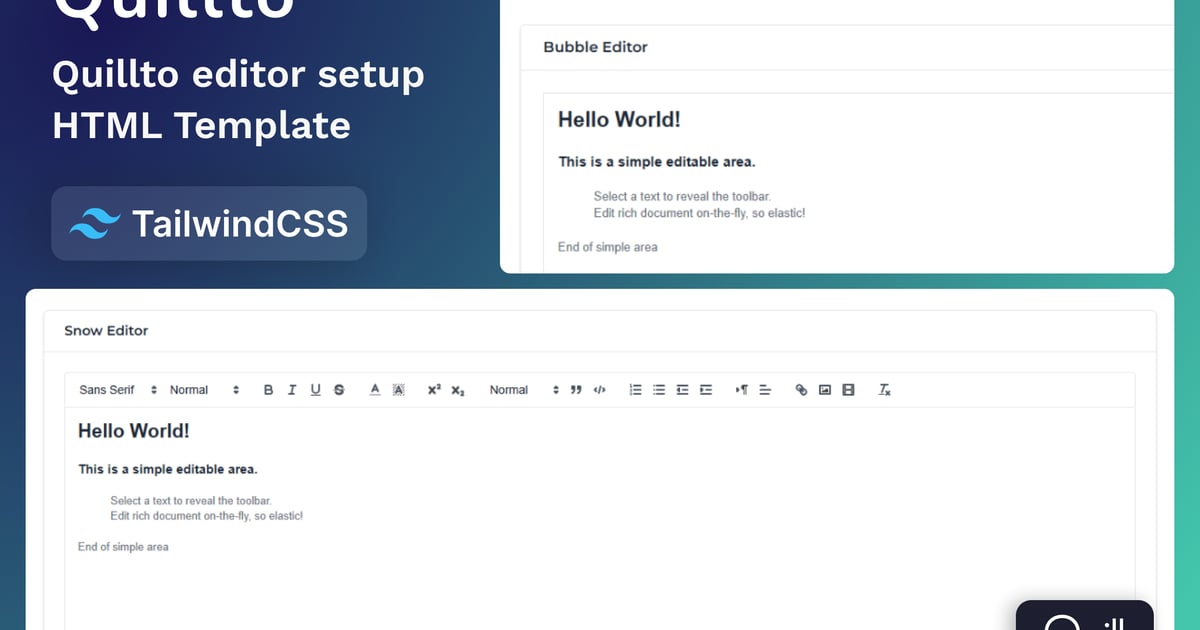Toggle strikethrough formatting in Snow Editor toolbar

coord(339,390)
